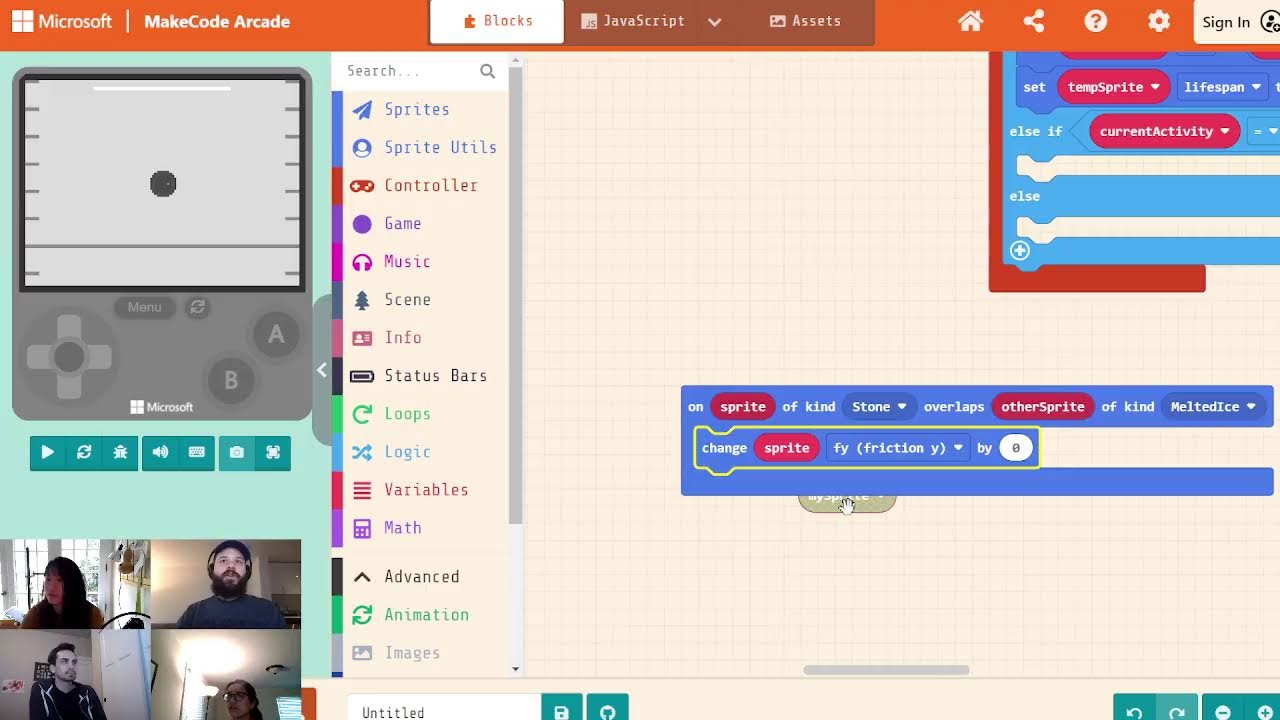Click the Microsoft logo in the header
This screenshot has width=1280, height=720.
pyautogui.click(x=62, y=21)
